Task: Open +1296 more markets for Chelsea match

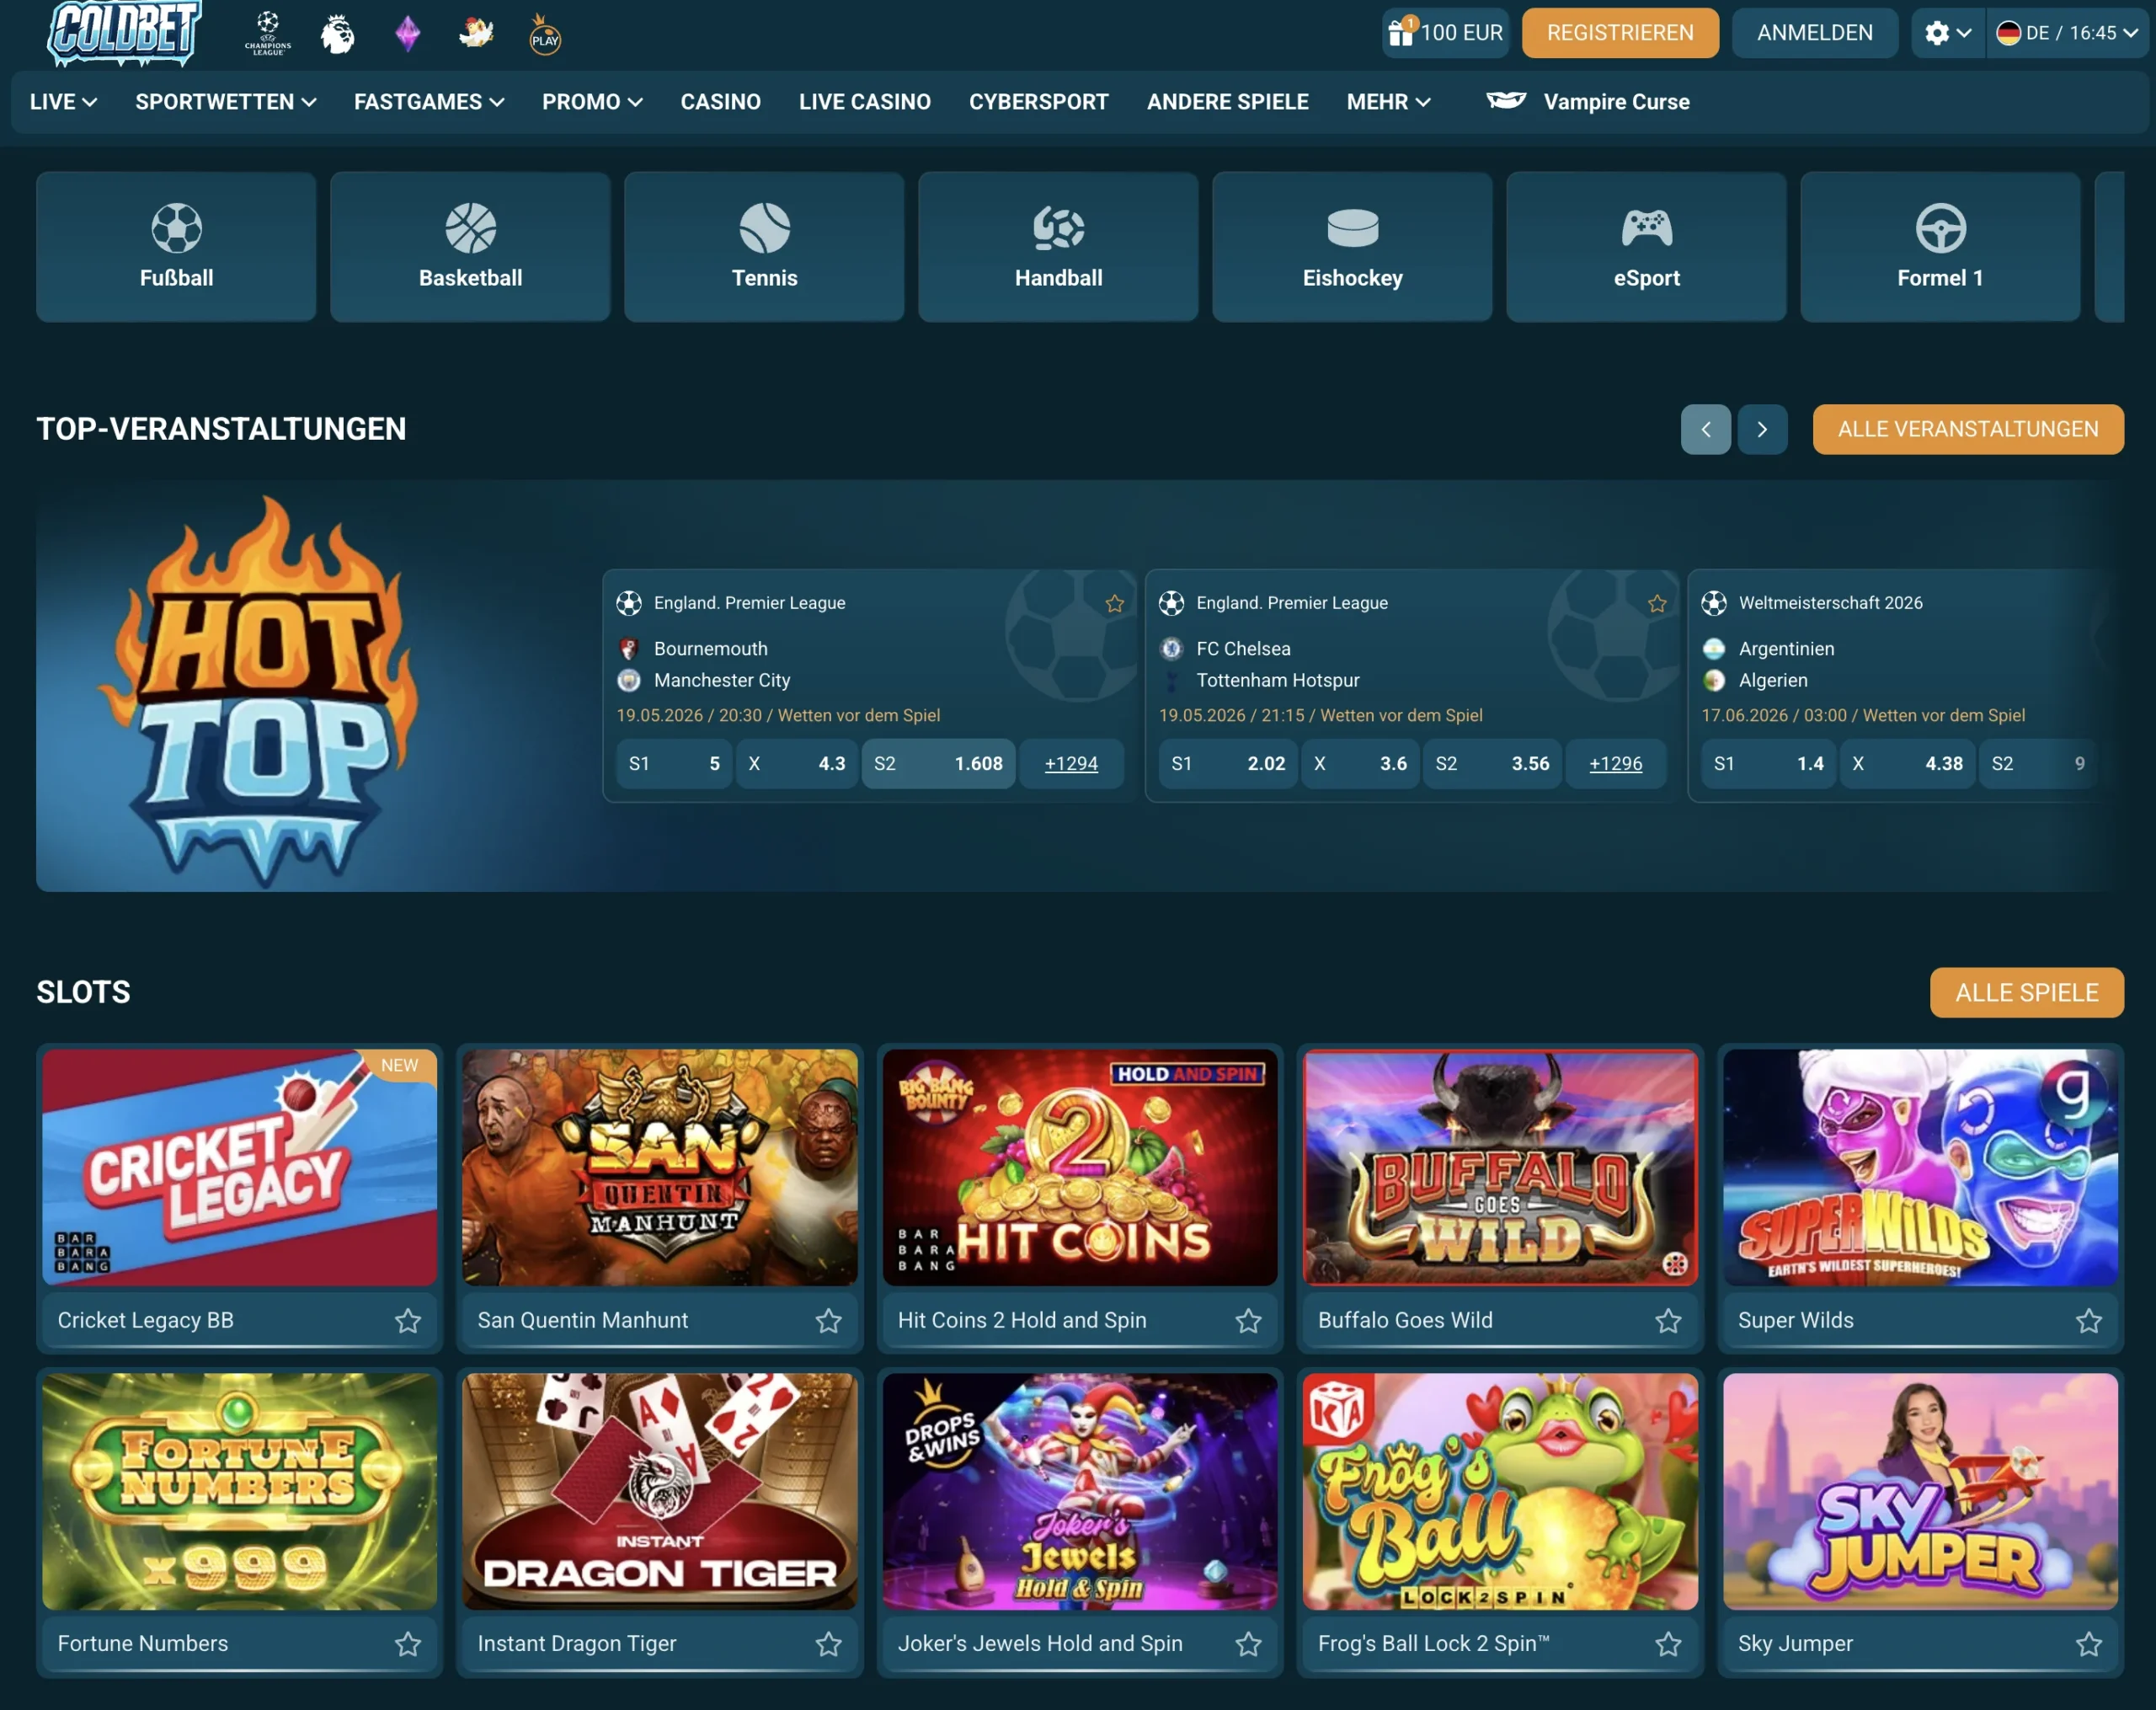Action: 1615,764
